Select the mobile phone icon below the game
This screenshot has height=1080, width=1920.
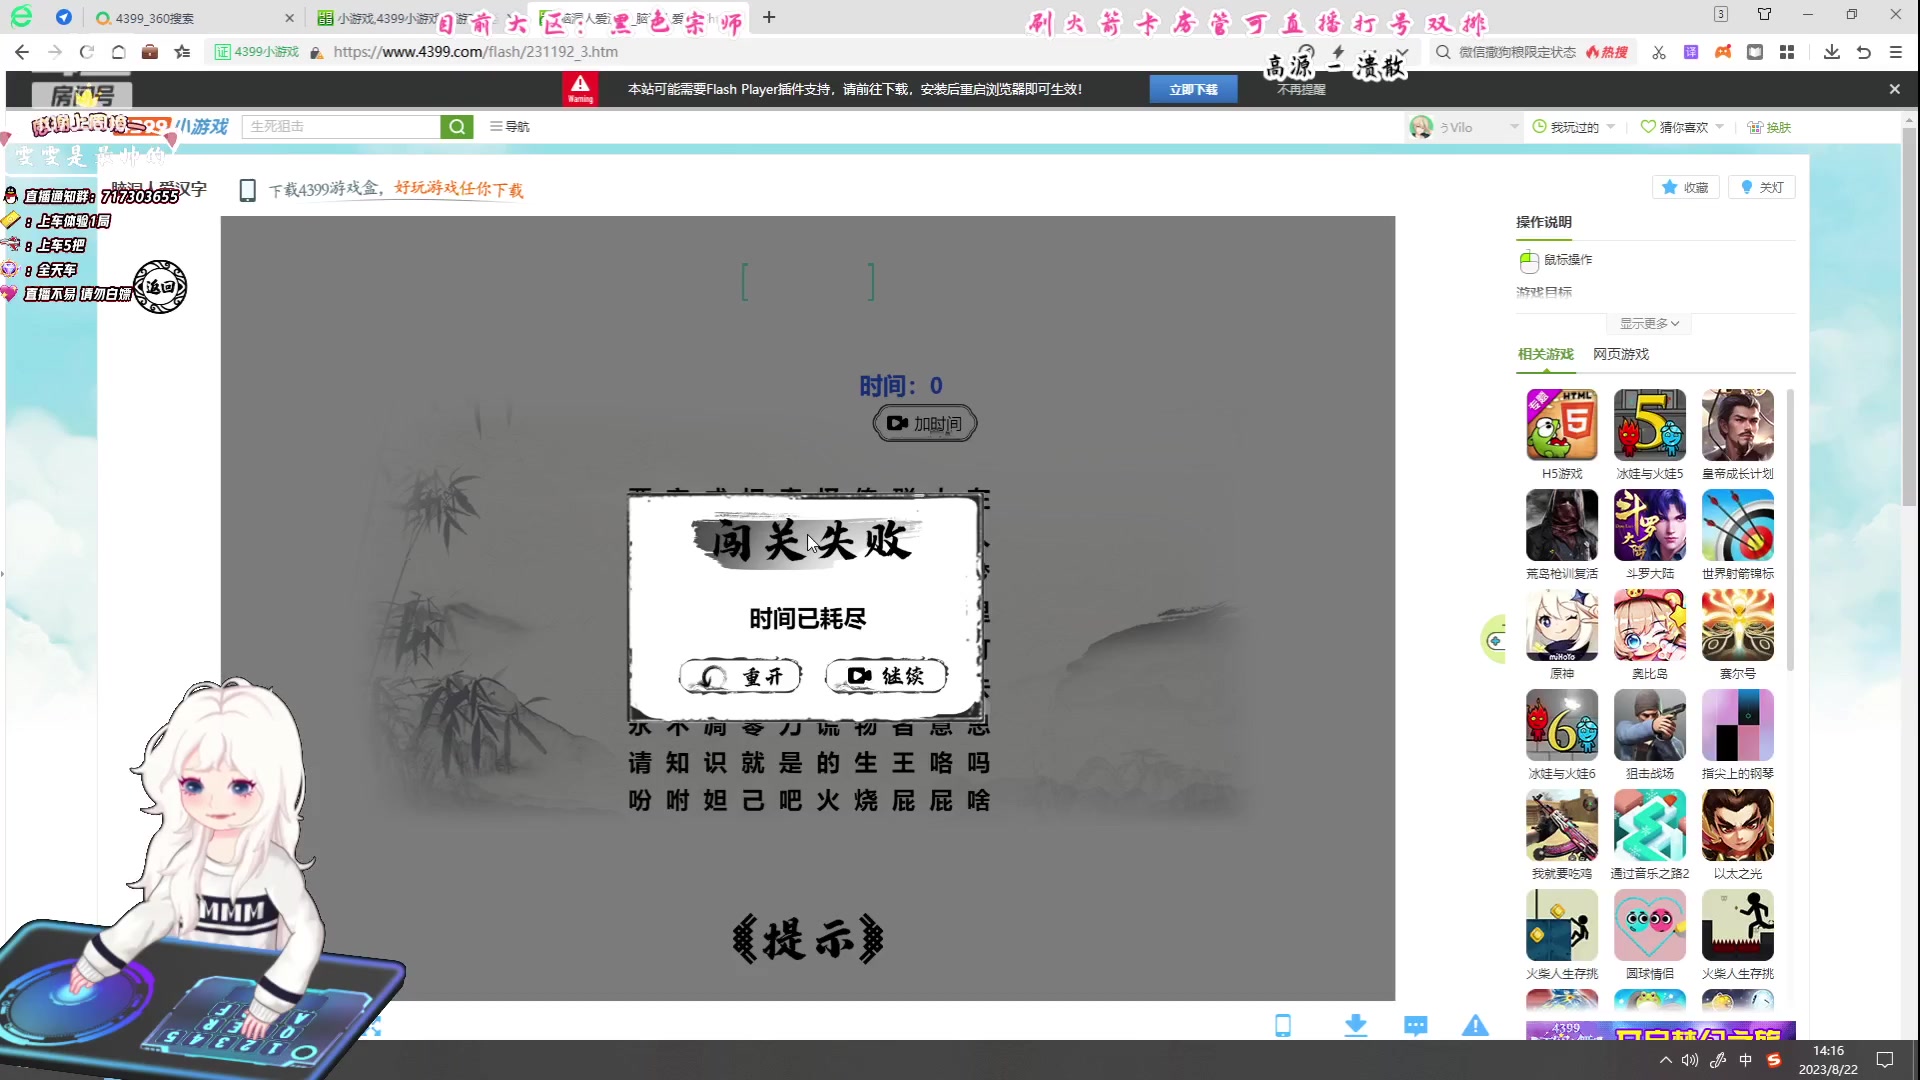pos(1284,1025)
